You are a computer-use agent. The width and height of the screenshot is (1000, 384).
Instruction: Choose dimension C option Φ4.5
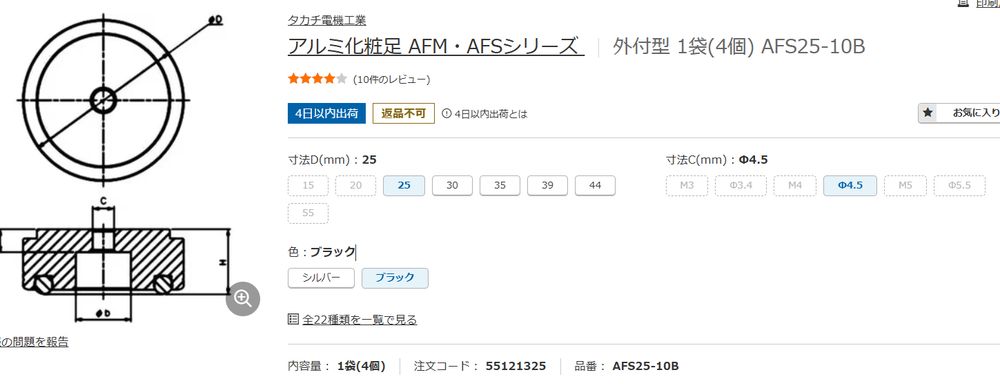tap(850, 186)
